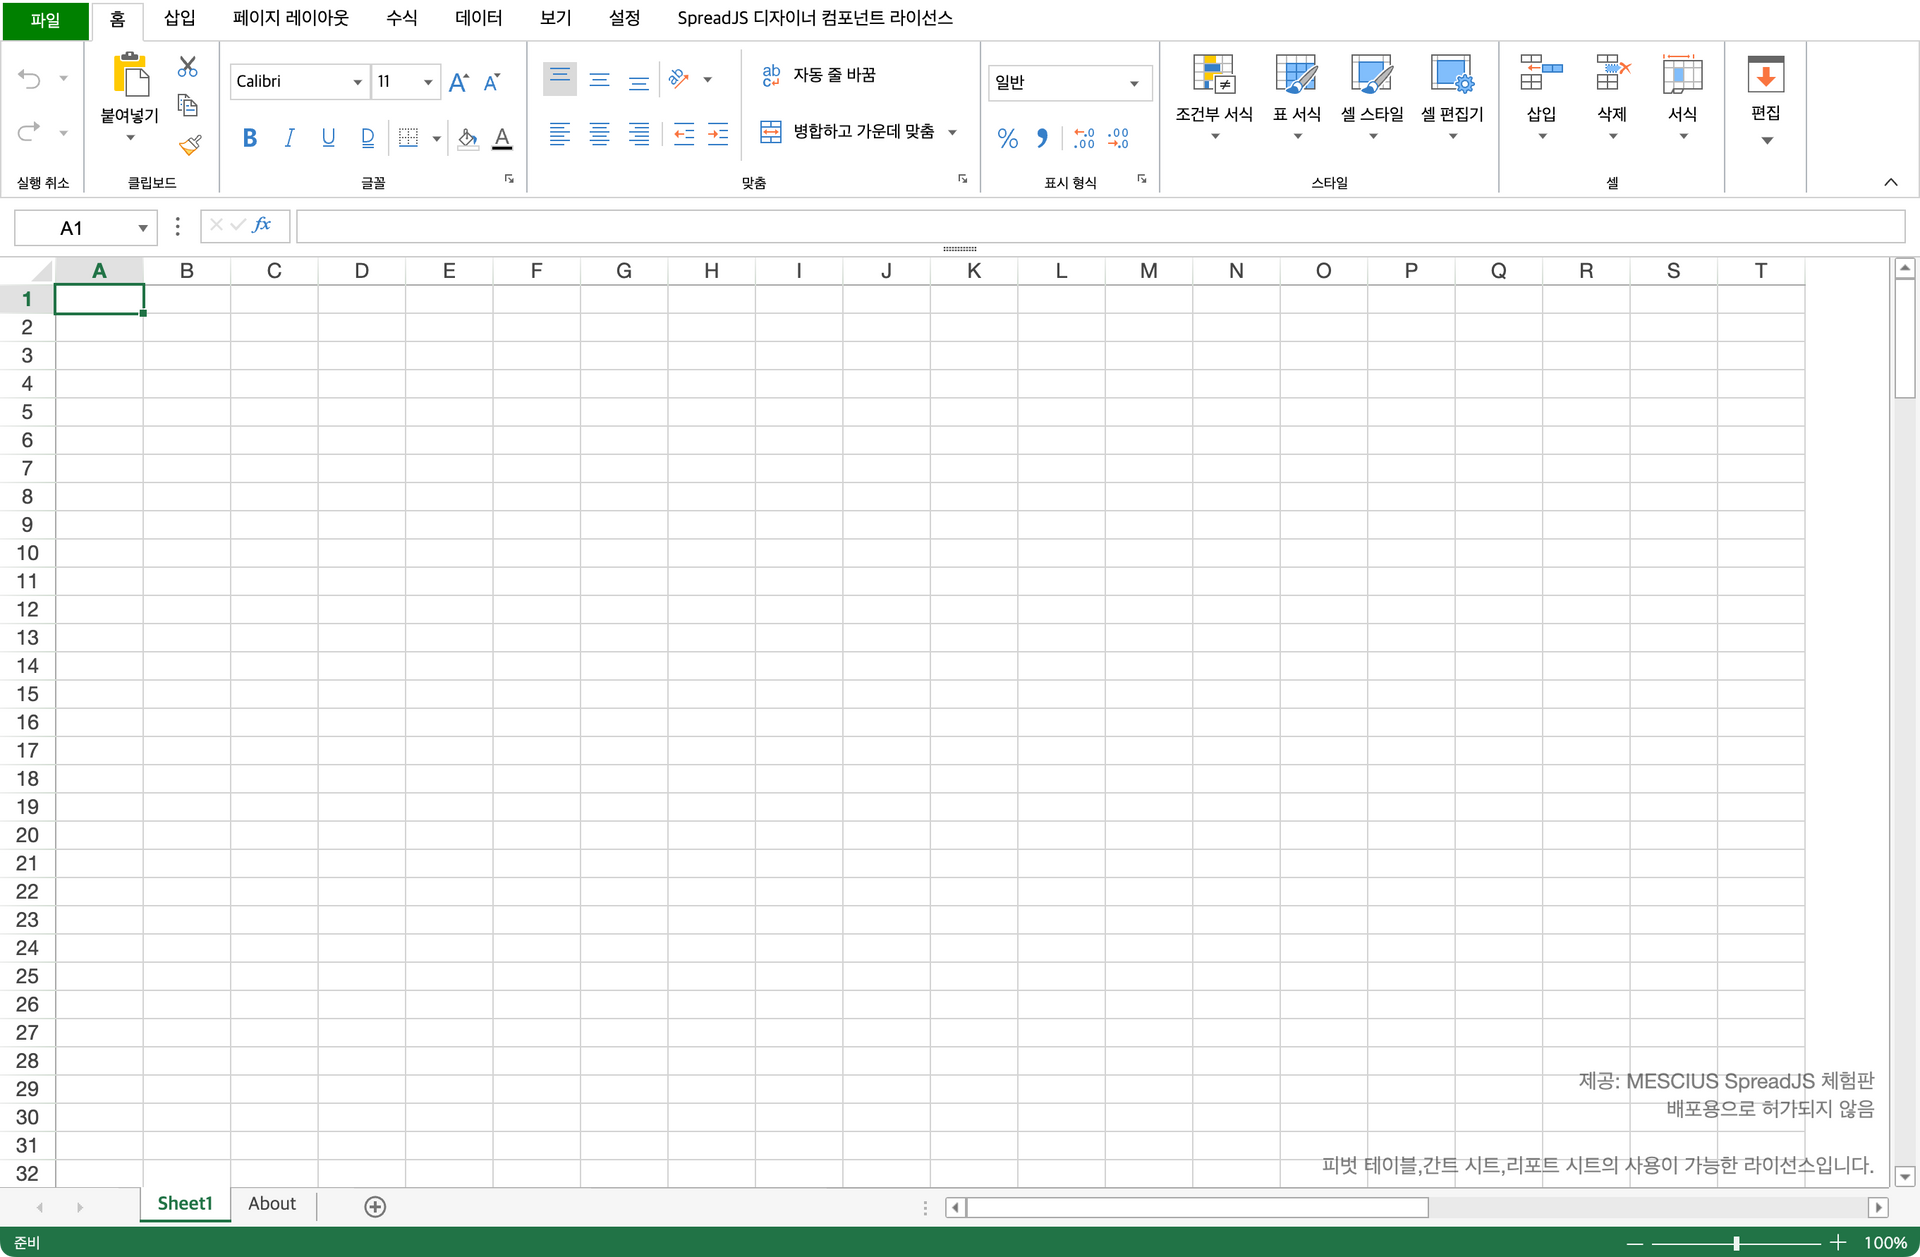Viewport: 1920px width, 1257px height.
Task: Toggle Underline formatting
Action: [328, 138]
